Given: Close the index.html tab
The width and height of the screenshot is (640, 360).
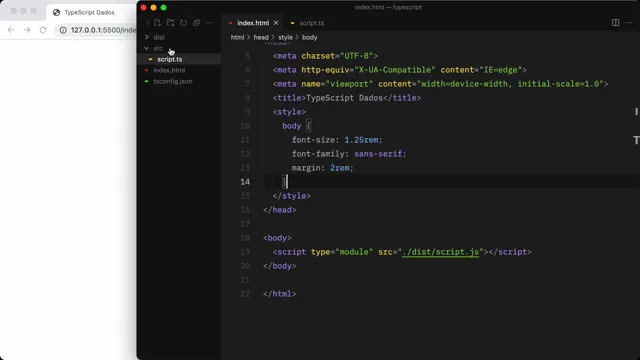Looking at the screenshot, I should [276, 23].
